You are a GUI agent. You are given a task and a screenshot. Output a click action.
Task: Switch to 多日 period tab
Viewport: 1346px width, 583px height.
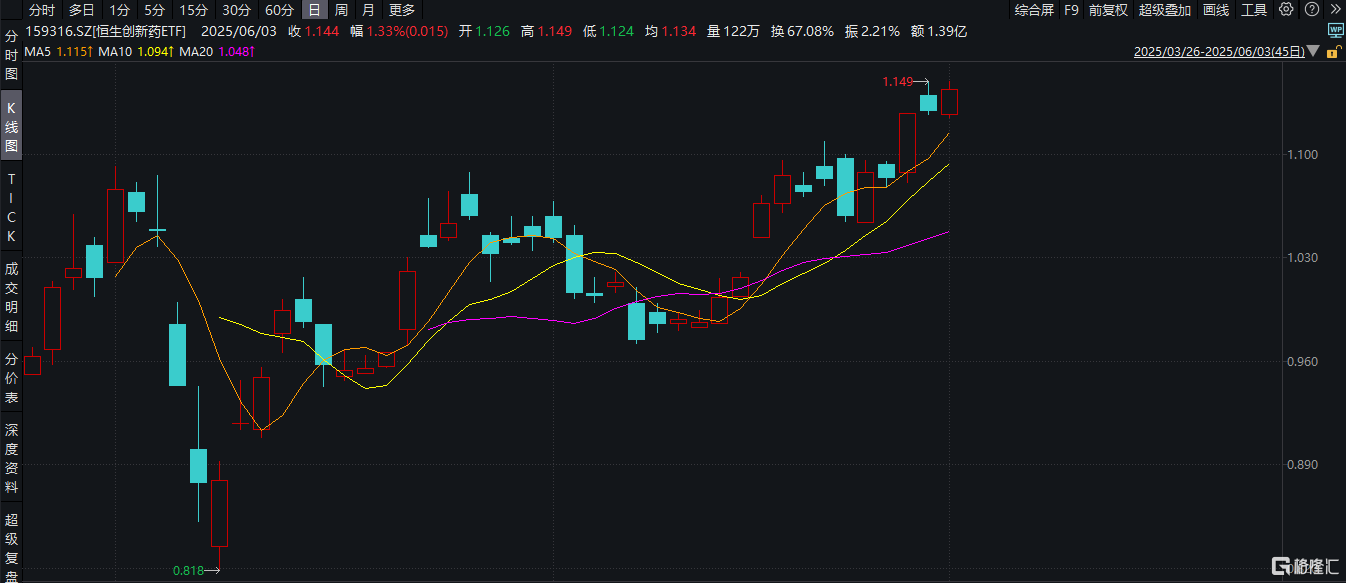tap(82, 10)
